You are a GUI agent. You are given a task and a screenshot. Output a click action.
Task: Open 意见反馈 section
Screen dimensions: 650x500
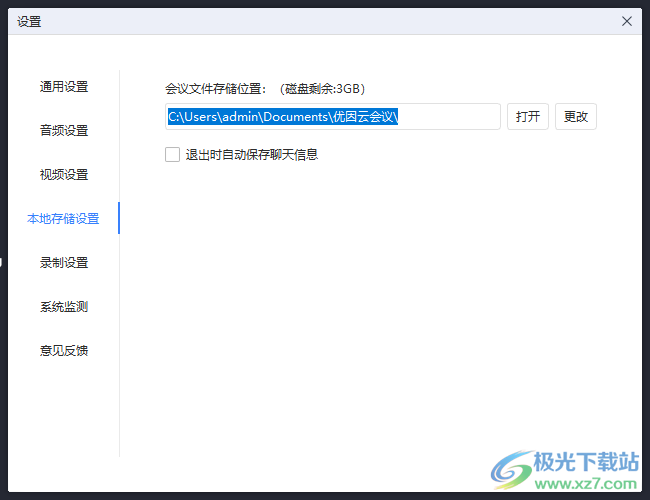tap(64, 351)
